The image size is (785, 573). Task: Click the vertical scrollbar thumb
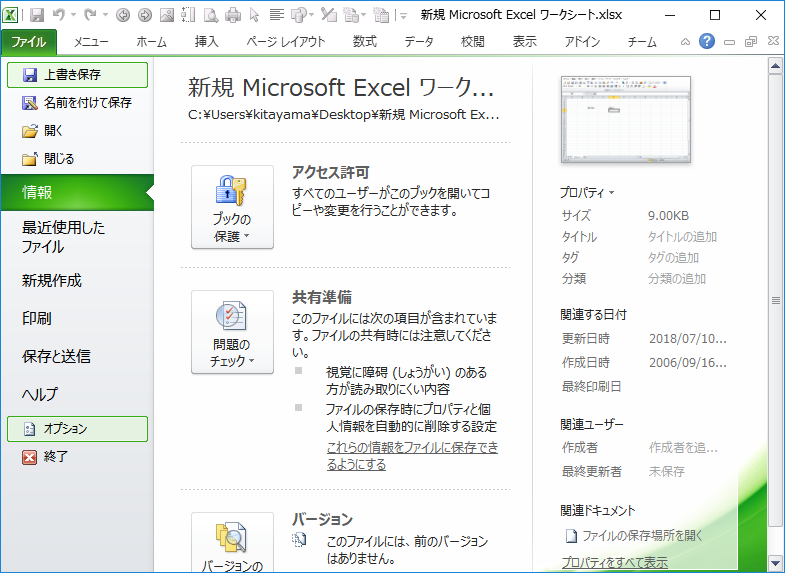pos(775,300)
